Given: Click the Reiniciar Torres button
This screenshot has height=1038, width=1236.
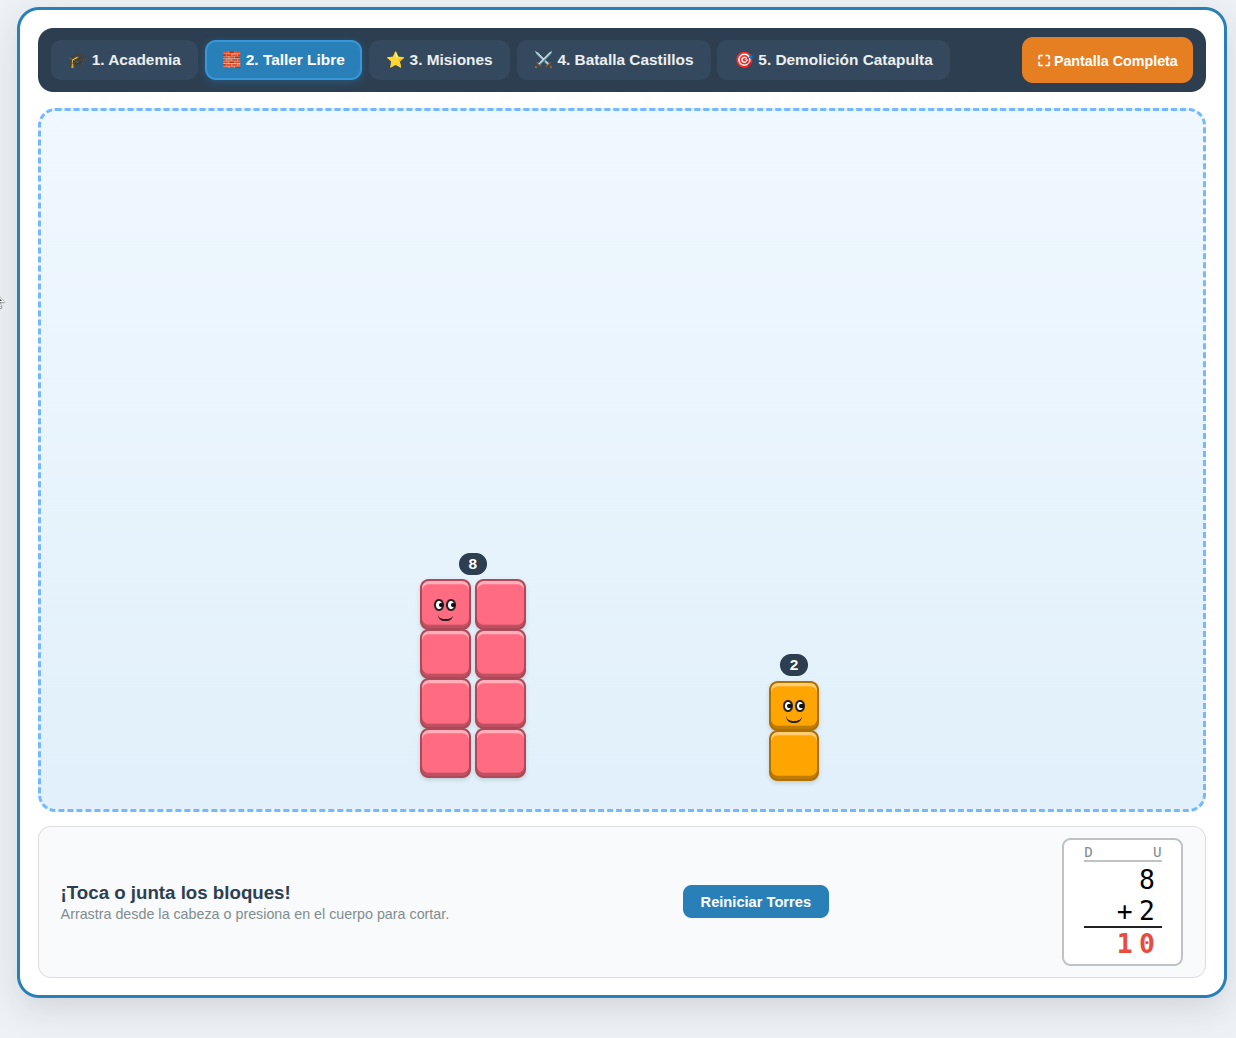Looking at the screenshot, I should point(756,901).
